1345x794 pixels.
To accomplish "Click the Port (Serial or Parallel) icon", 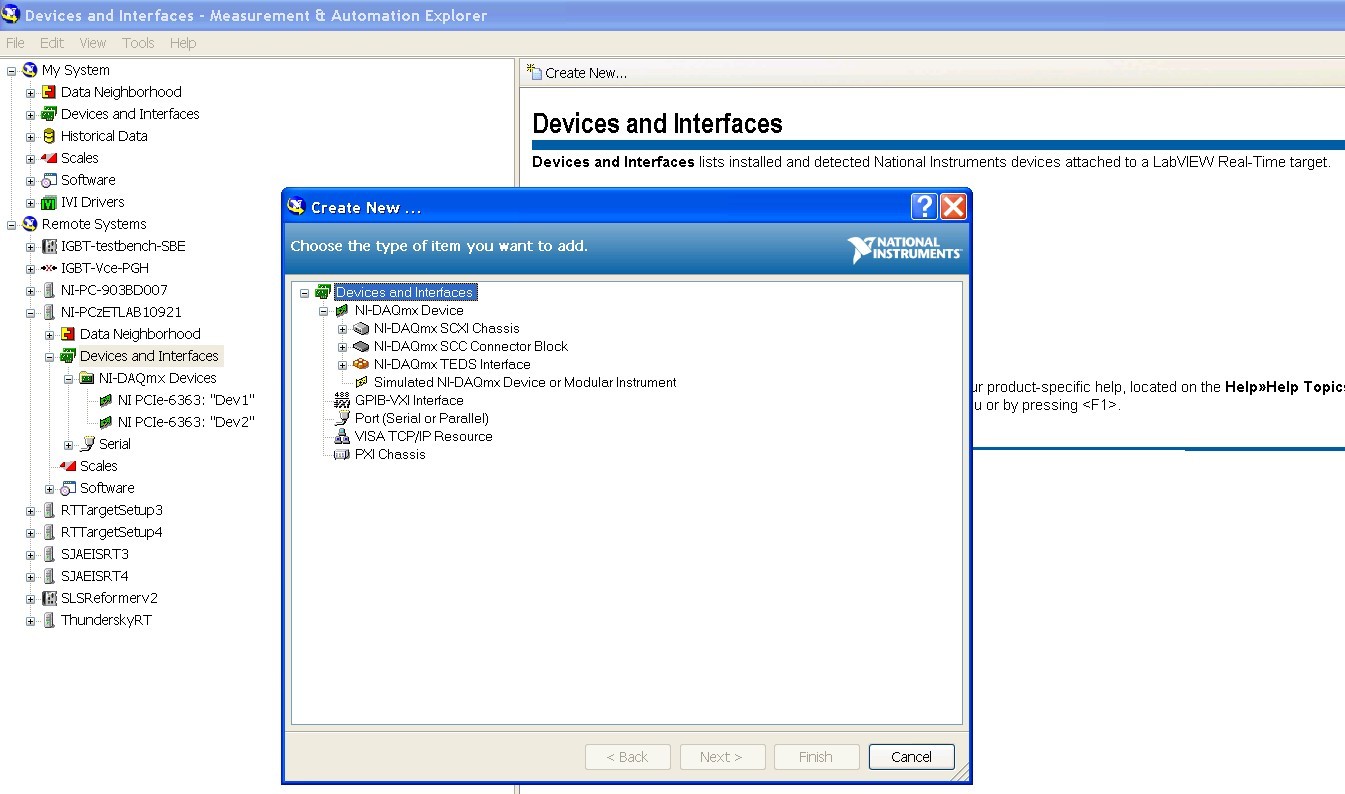I will pos(342,418).
